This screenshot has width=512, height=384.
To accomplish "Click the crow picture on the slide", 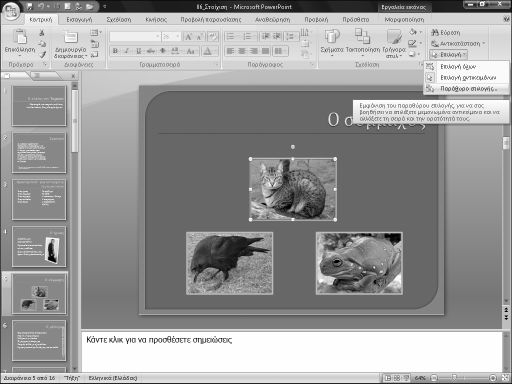I will [229, 263].
